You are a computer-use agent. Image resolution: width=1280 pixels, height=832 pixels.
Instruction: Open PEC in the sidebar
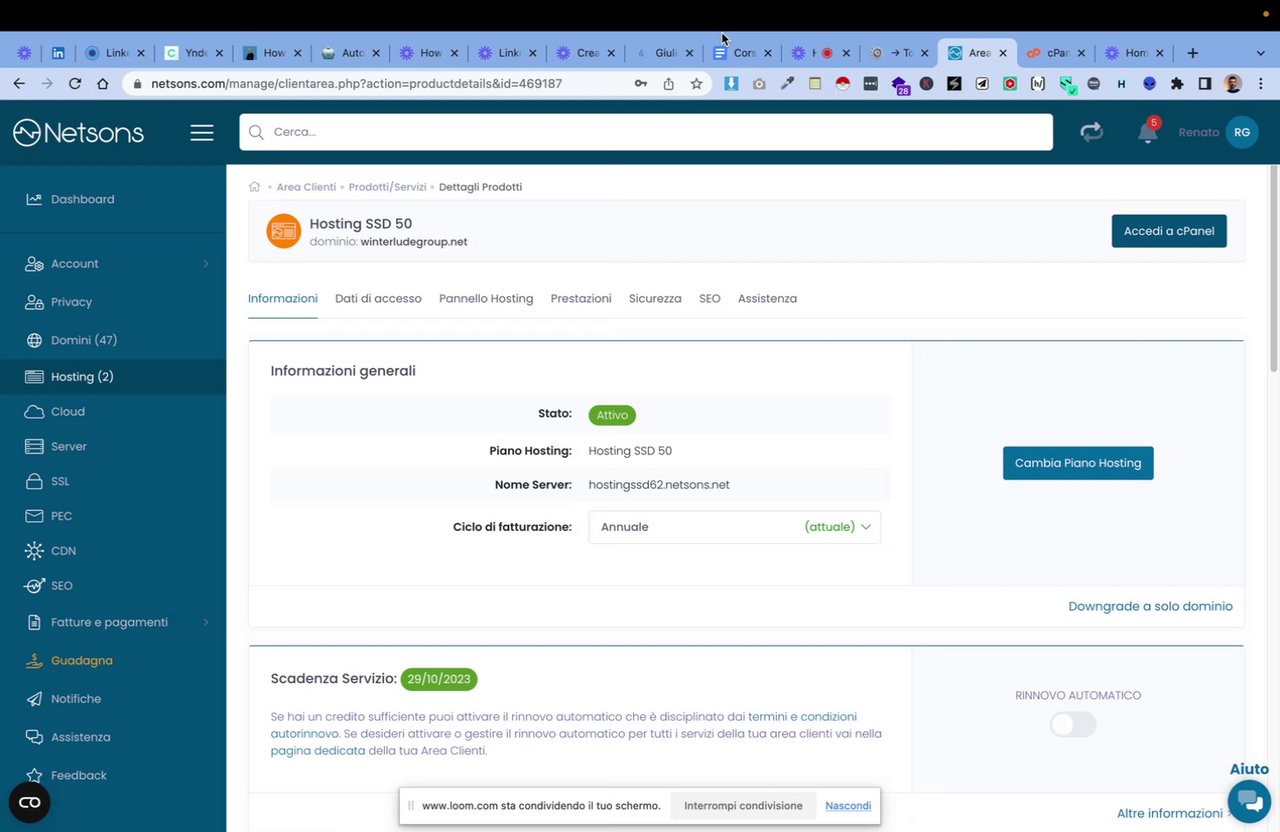(x=61, y=516)
